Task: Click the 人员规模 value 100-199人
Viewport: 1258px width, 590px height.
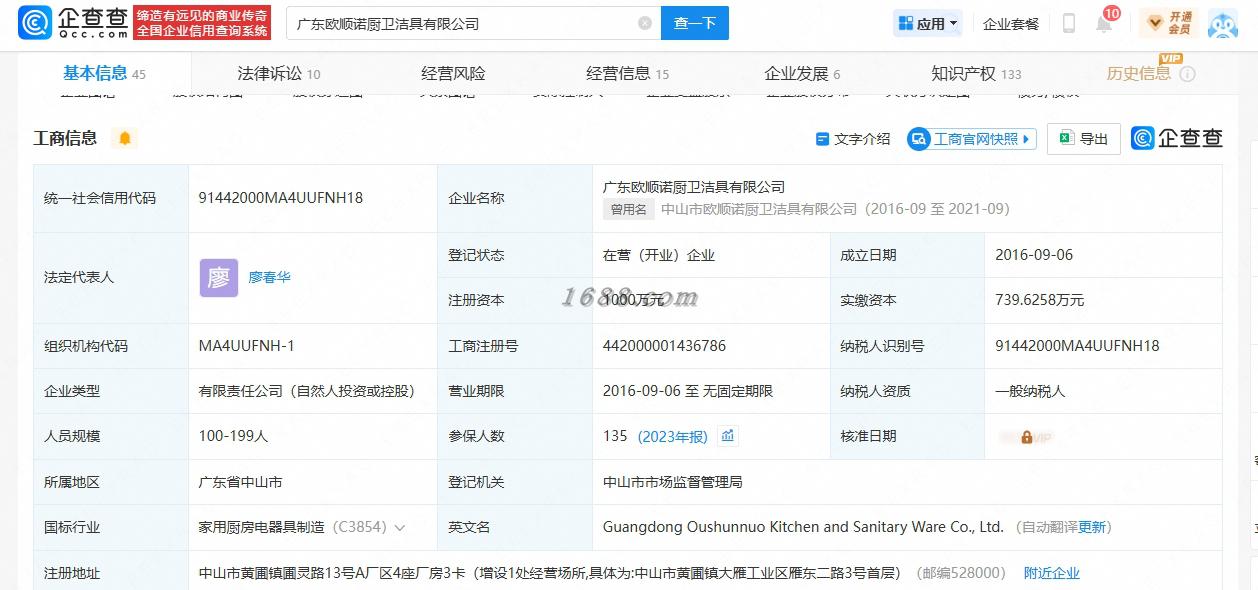Action: coord(234,436)
